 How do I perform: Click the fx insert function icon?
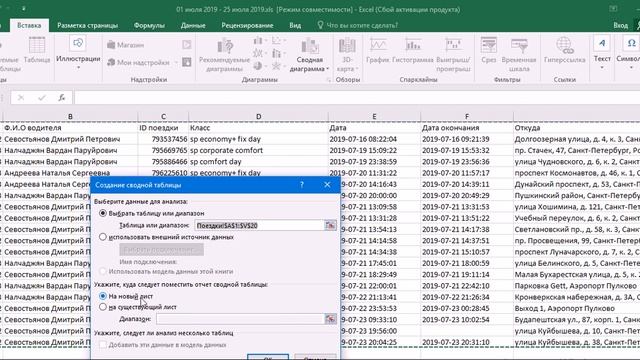point(62,98)
